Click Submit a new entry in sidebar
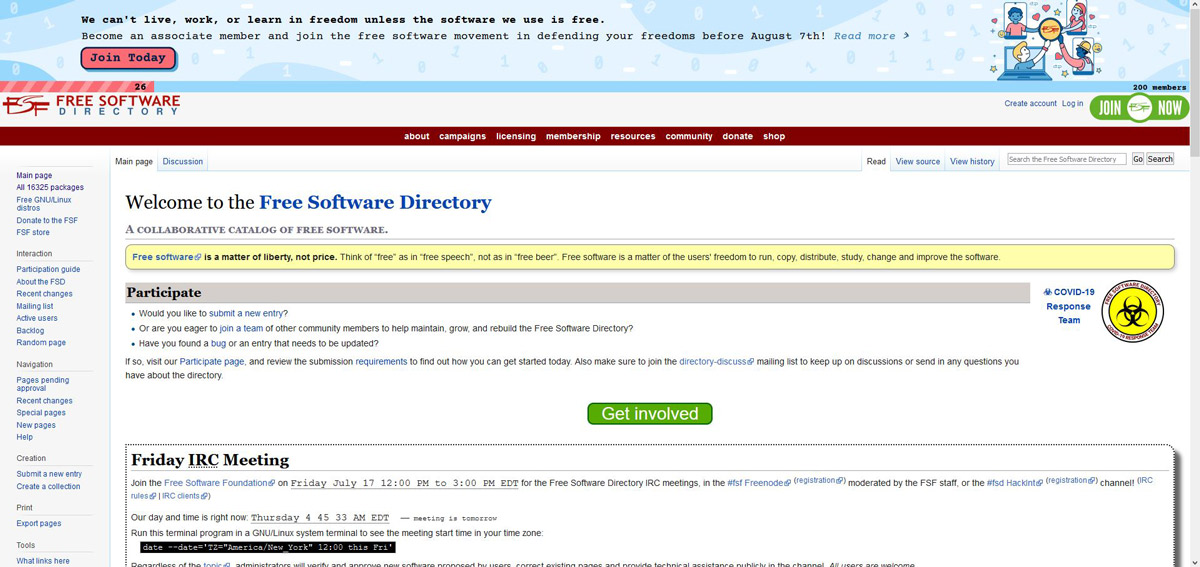 point(49,474)
